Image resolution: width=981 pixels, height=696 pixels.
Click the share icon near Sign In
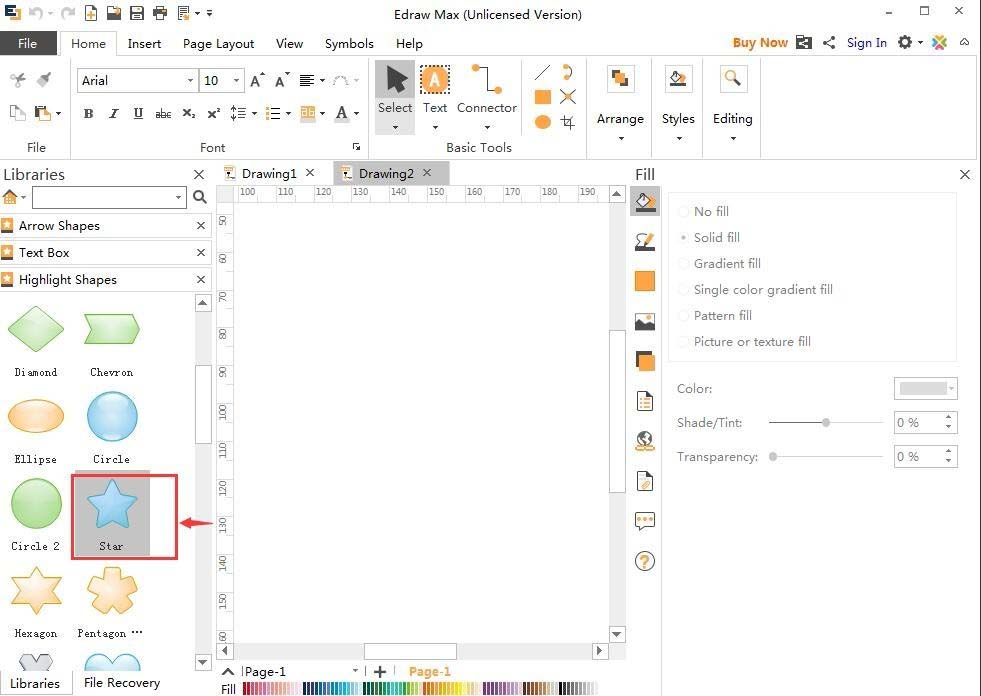829,43
